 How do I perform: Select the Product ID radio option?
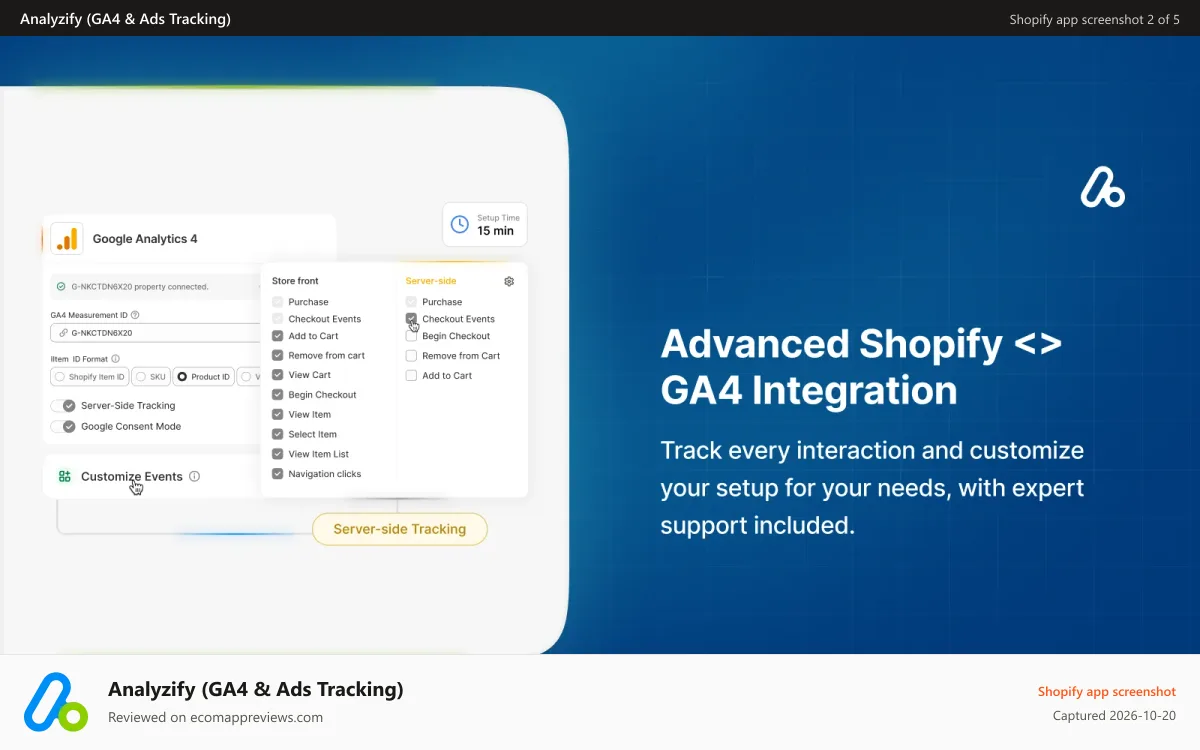(204, 377)
